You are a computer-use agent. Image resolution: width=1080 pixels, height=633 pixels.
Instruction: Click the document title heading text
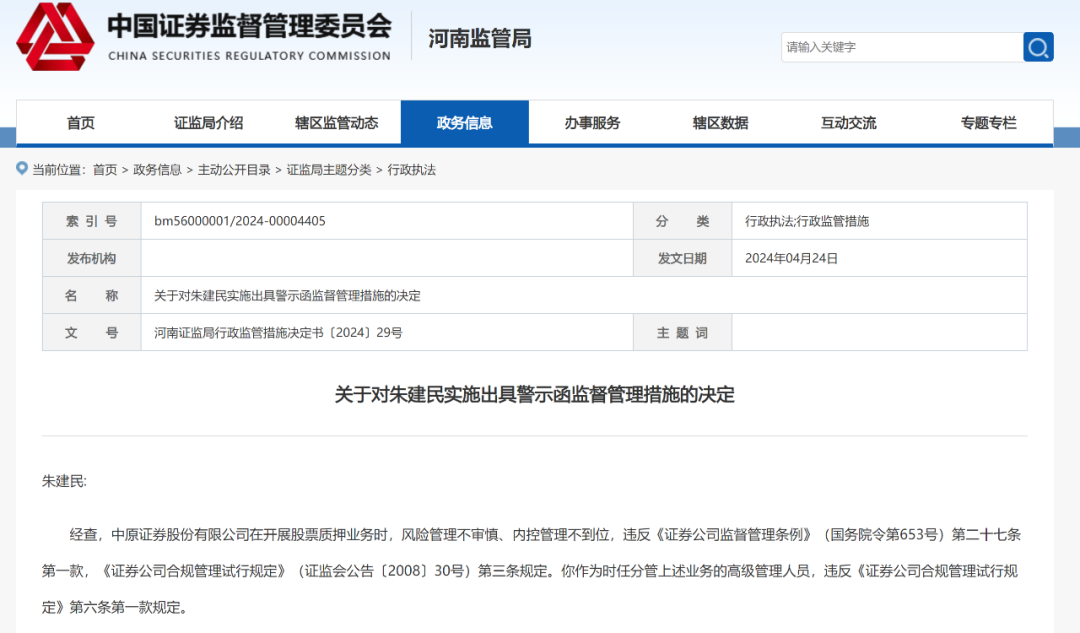coord(534,395)
